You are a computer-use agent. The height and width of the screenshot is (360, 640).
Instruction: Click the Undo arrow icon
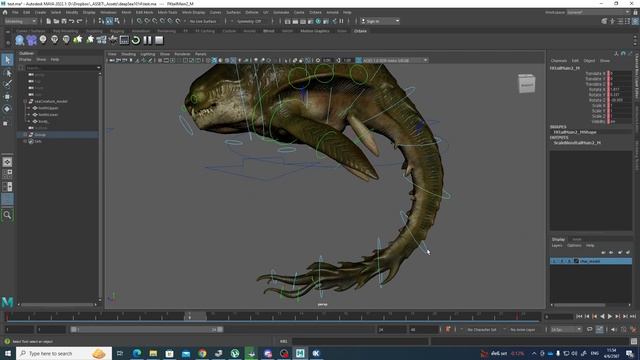point(71,21)
